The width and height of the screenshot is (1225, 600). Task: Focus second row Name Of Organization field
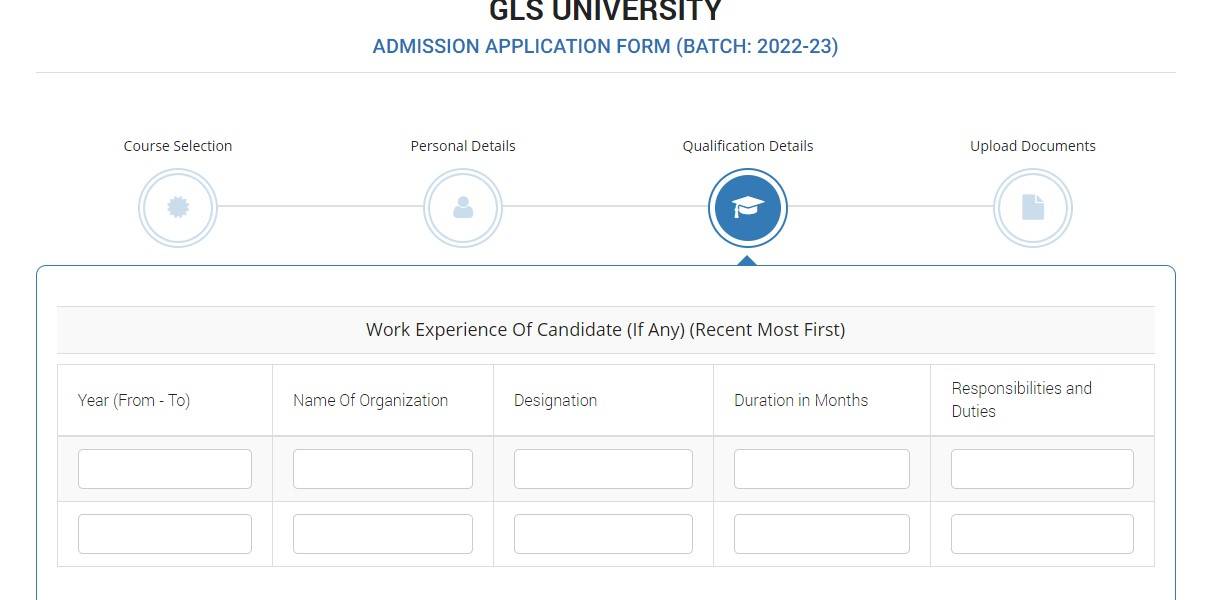tap(383, 534)
